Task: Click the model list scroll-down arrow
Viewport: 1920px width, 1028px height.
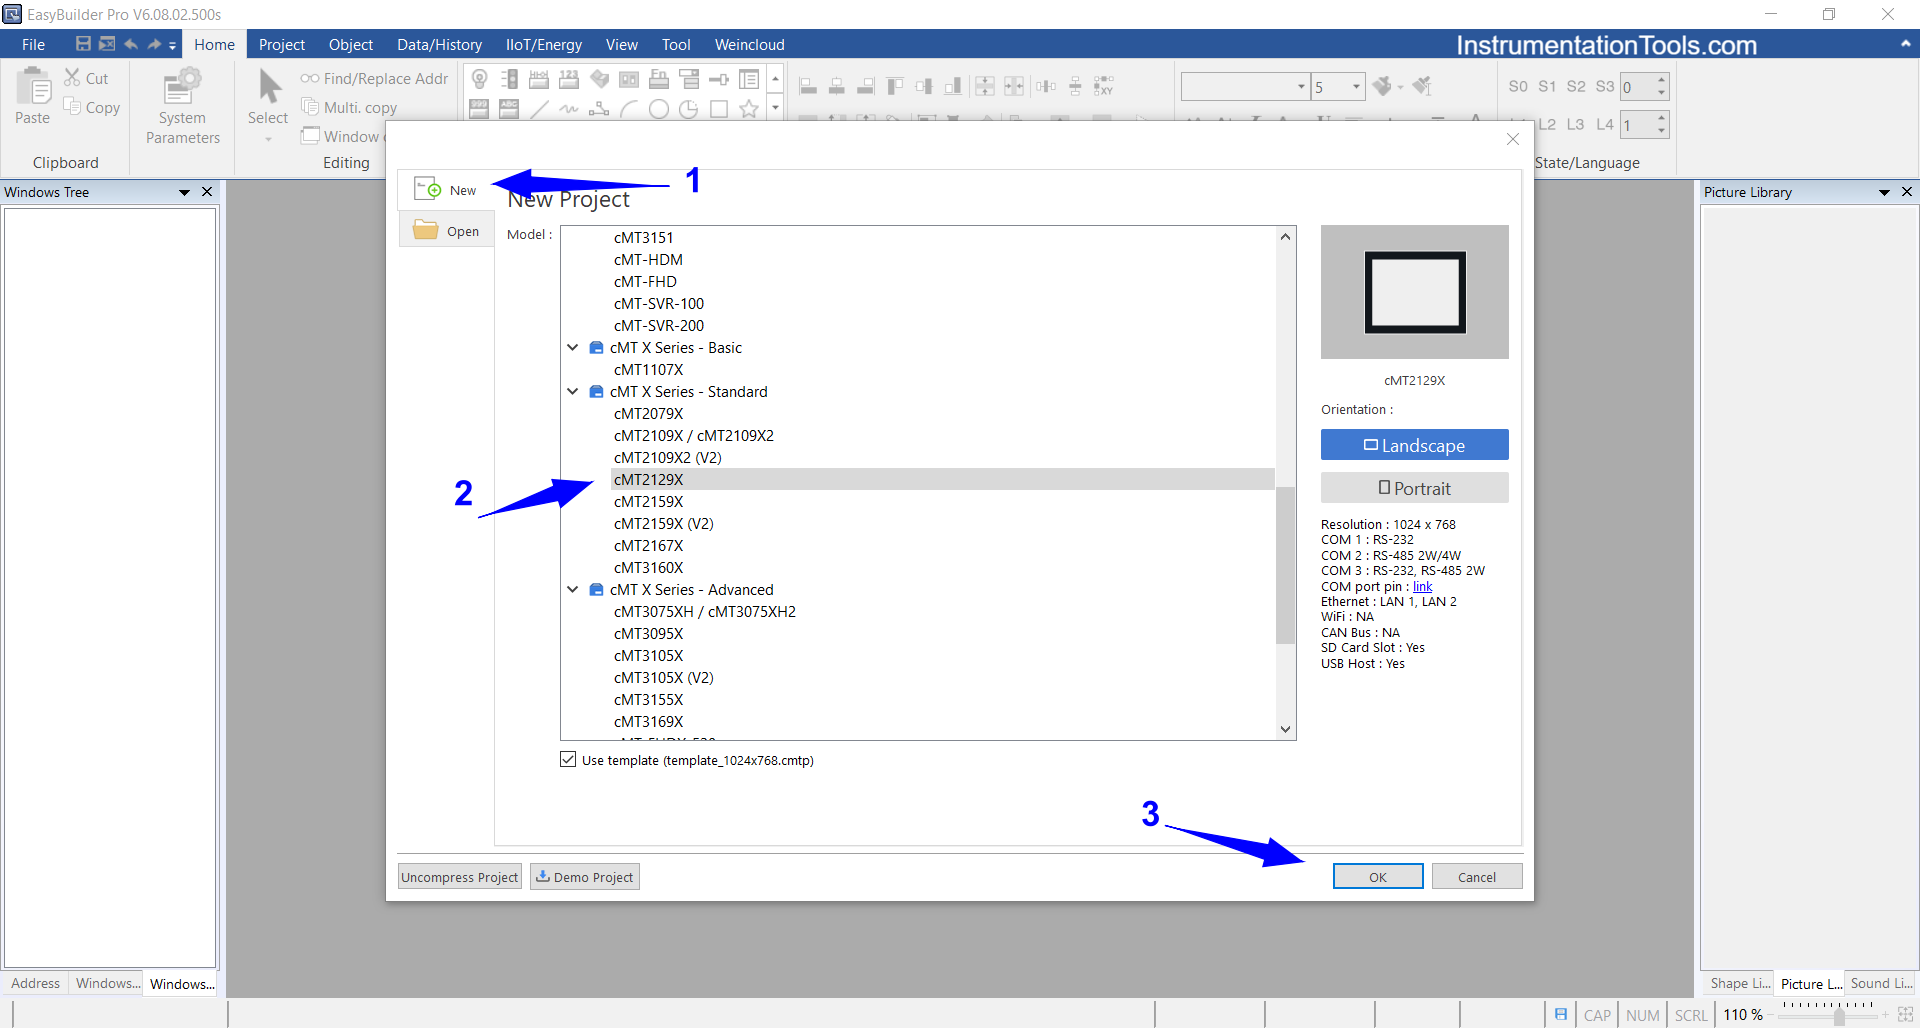Action: click(x=1285, y=729)
